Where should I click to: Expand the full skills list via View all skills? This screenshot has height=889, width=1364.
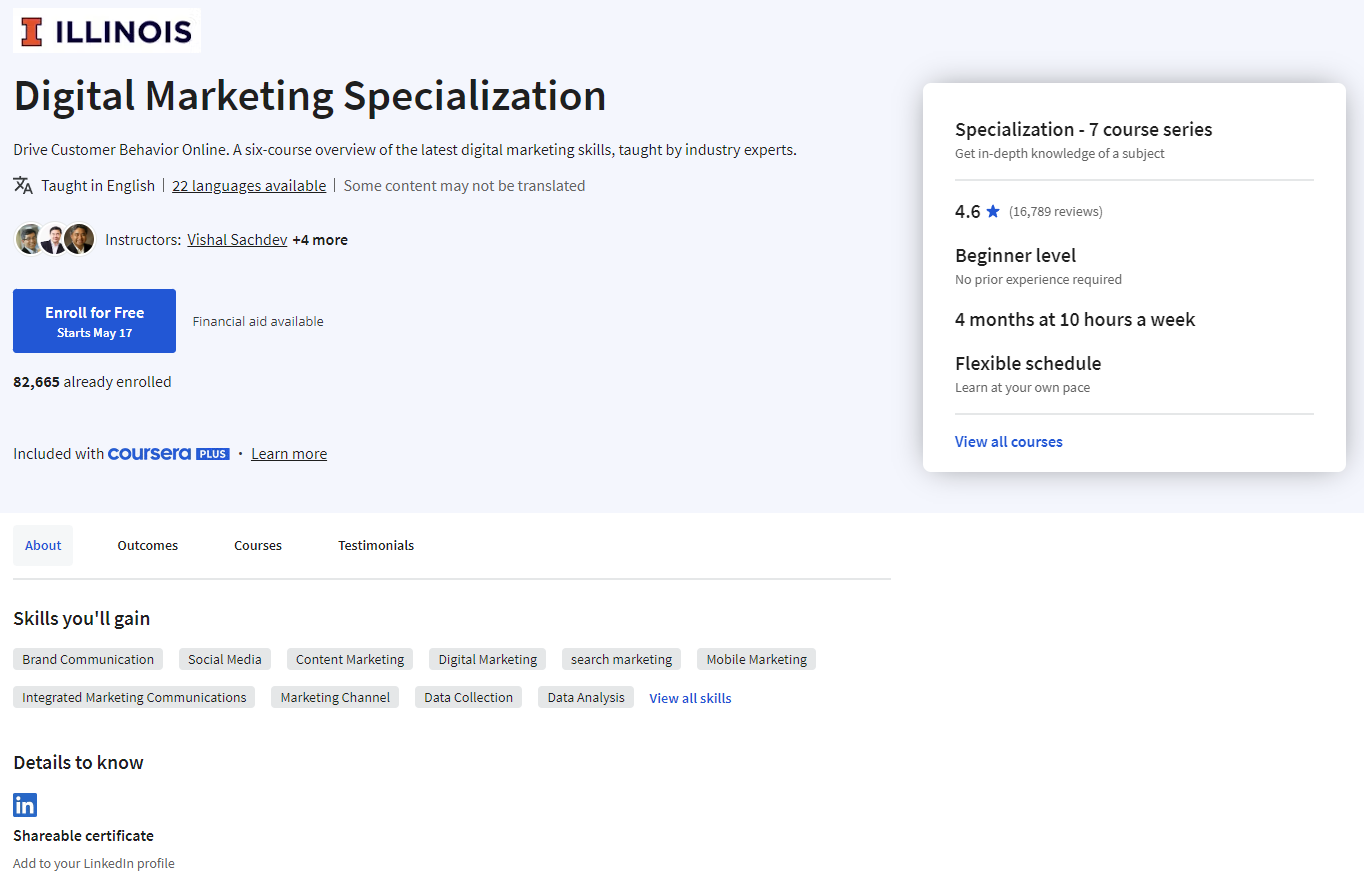[690, 697]
